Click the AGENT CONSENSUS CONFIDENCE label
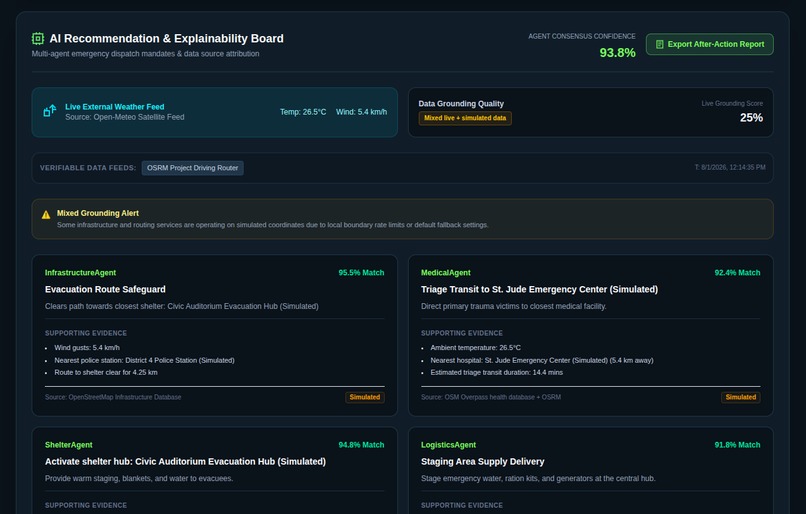Image resolution: width=806 pixels, height=514 pixels. click(x=581, y=36)
